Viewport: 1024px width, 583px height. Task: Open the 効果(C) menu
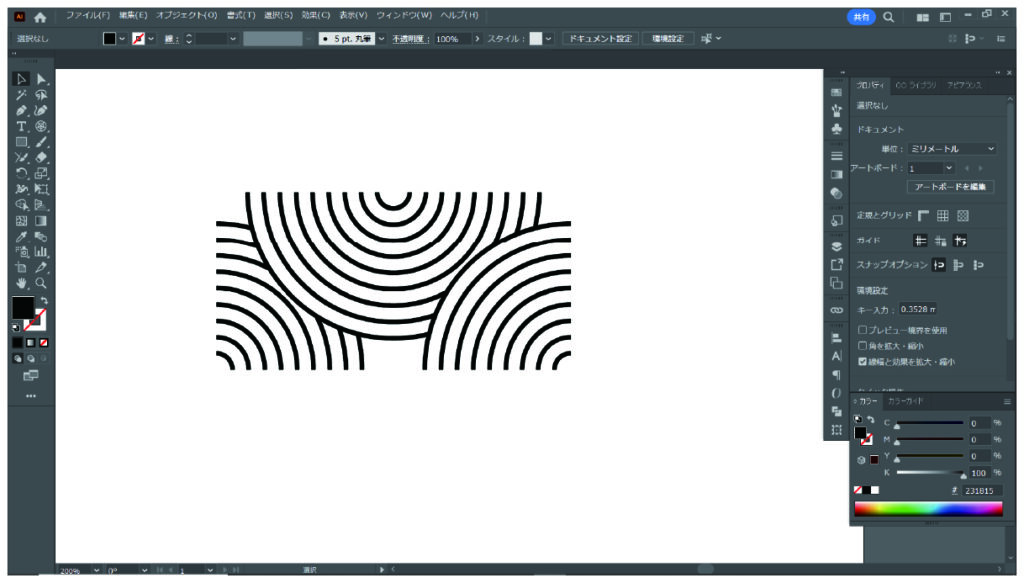point(315,16)
